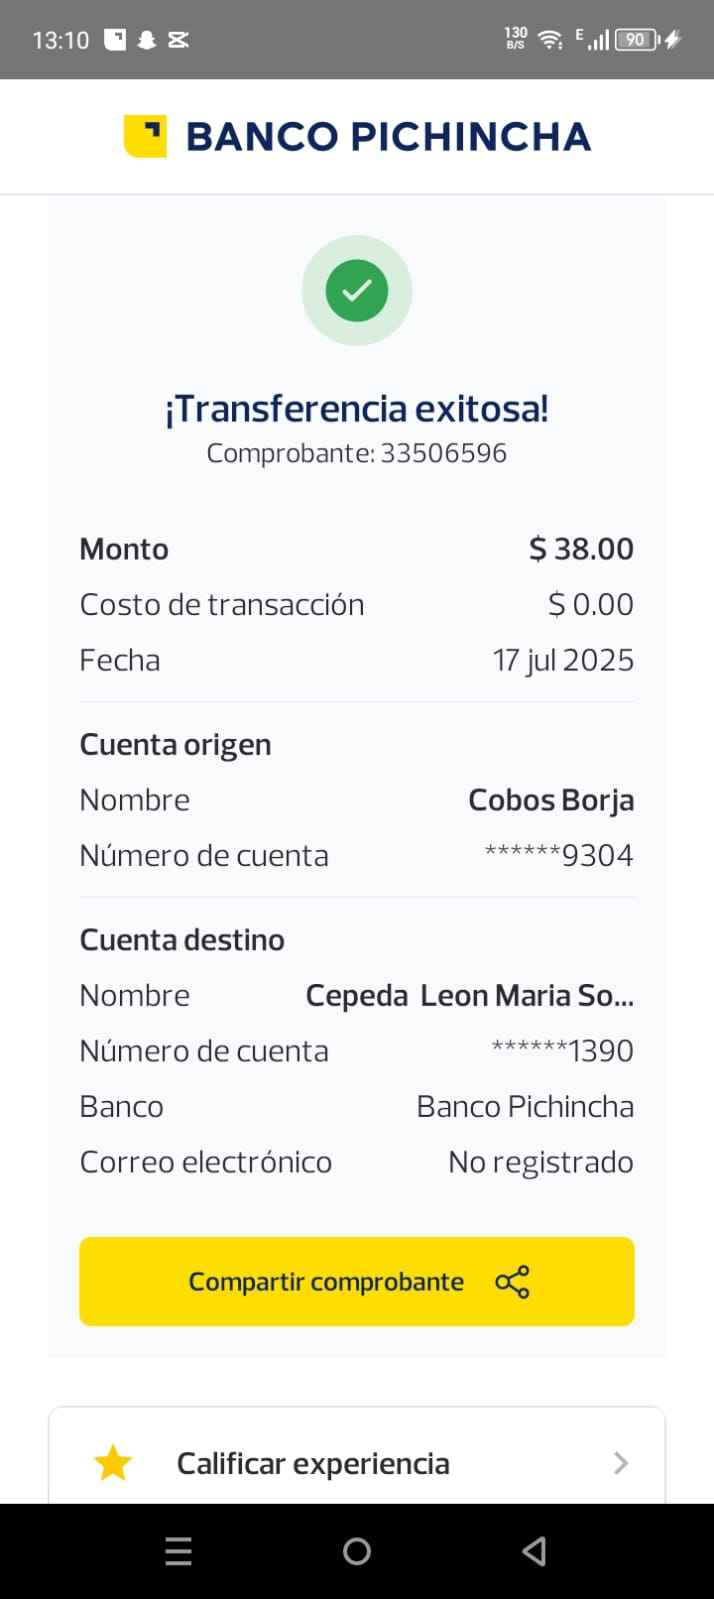Tap the Wi-Fi status icon
The image size is (714, 1599).
(549, 40)
